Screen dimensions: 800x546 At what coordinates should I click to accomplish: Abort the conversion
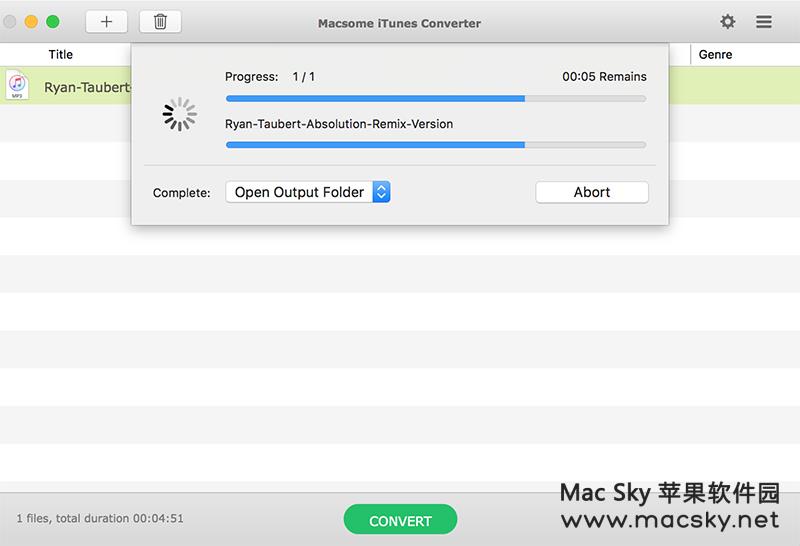click(x=592, y=192)
